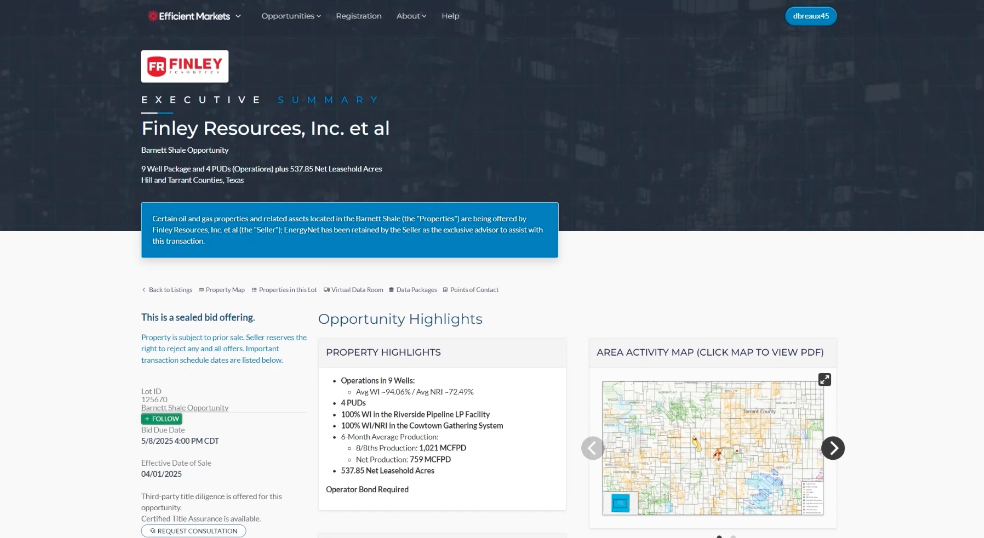Open the About menu
984x538 pixels.
tap(411, 16)
